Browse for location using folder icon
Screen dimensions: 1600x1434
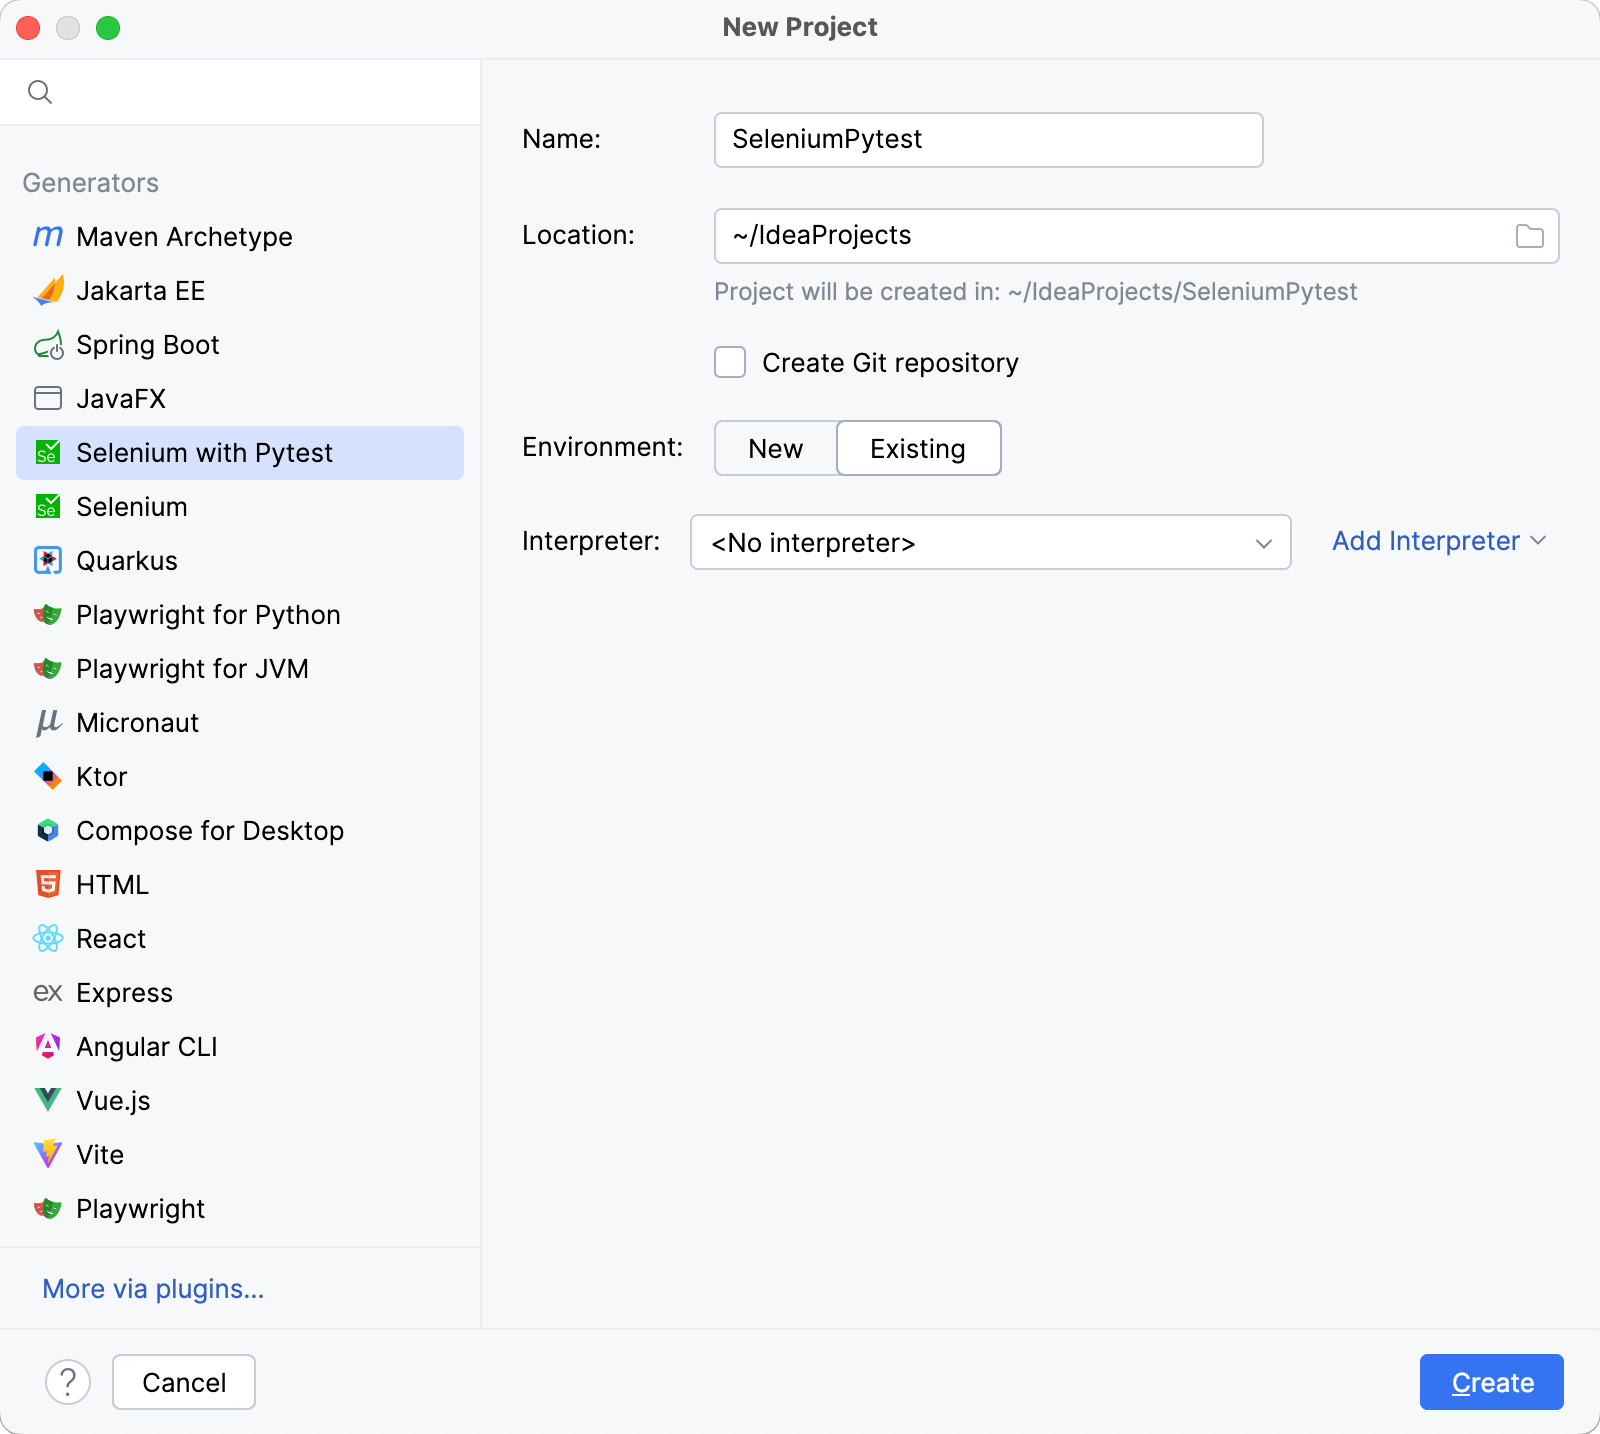pyautogui.click(x=1528, y=236)
